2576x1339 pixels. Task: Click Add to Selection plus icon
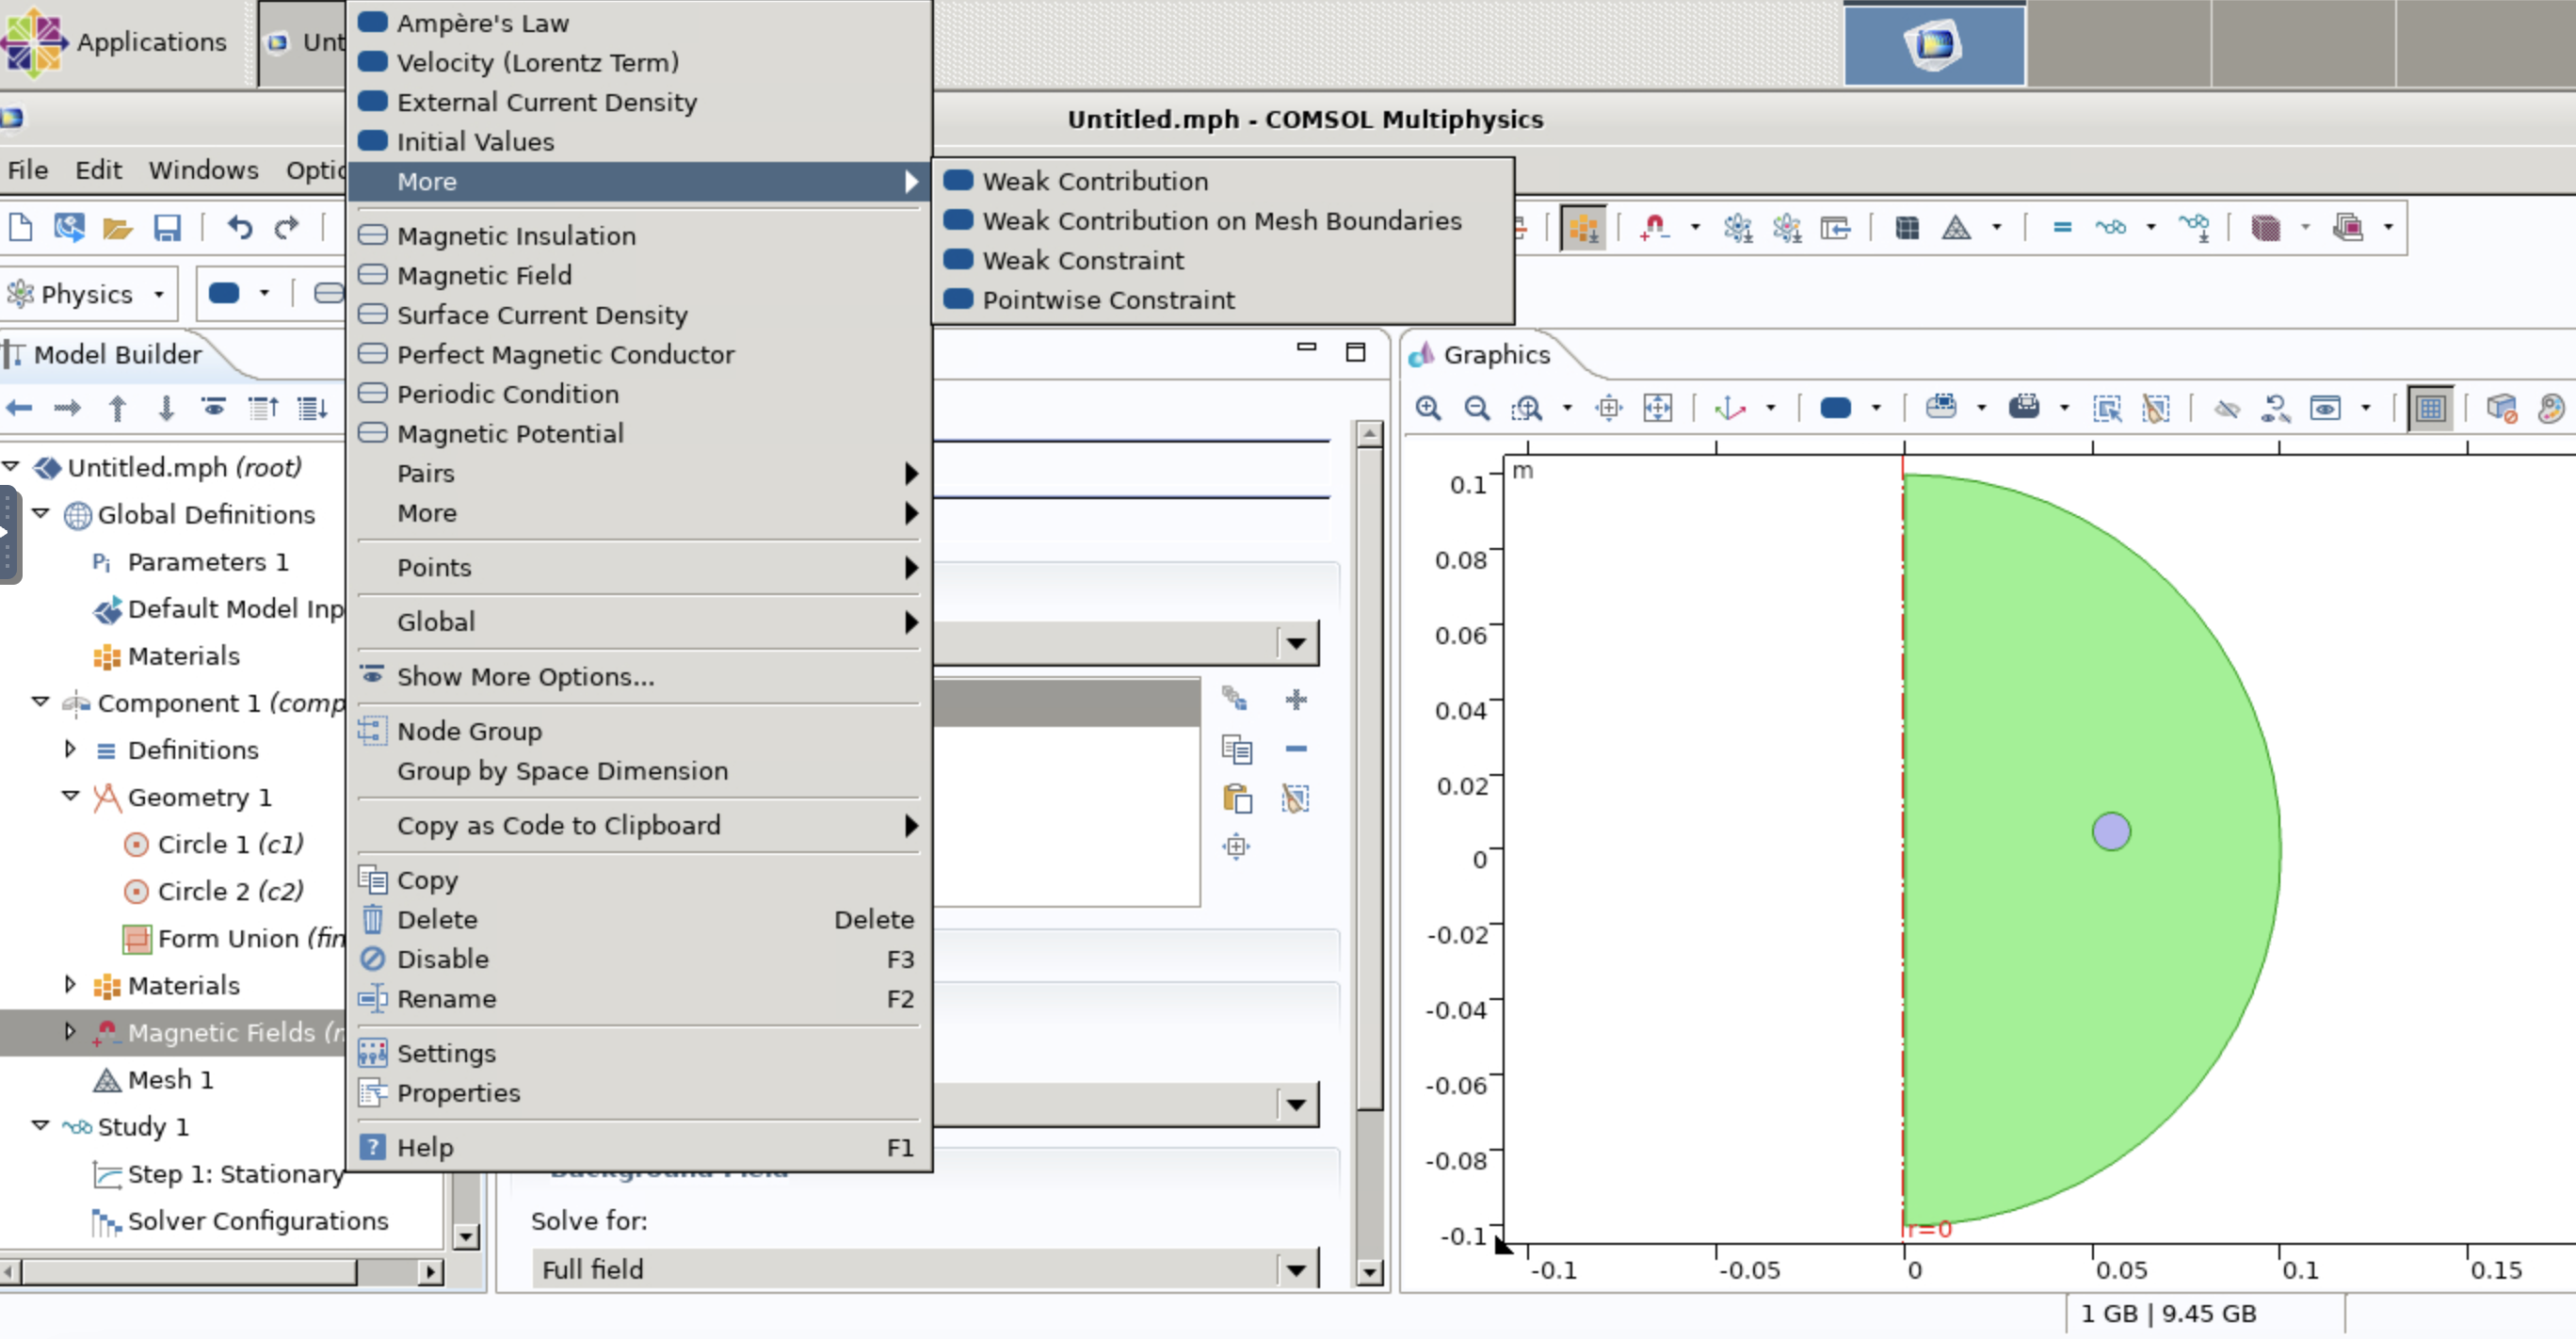(x=1296, y=699)
